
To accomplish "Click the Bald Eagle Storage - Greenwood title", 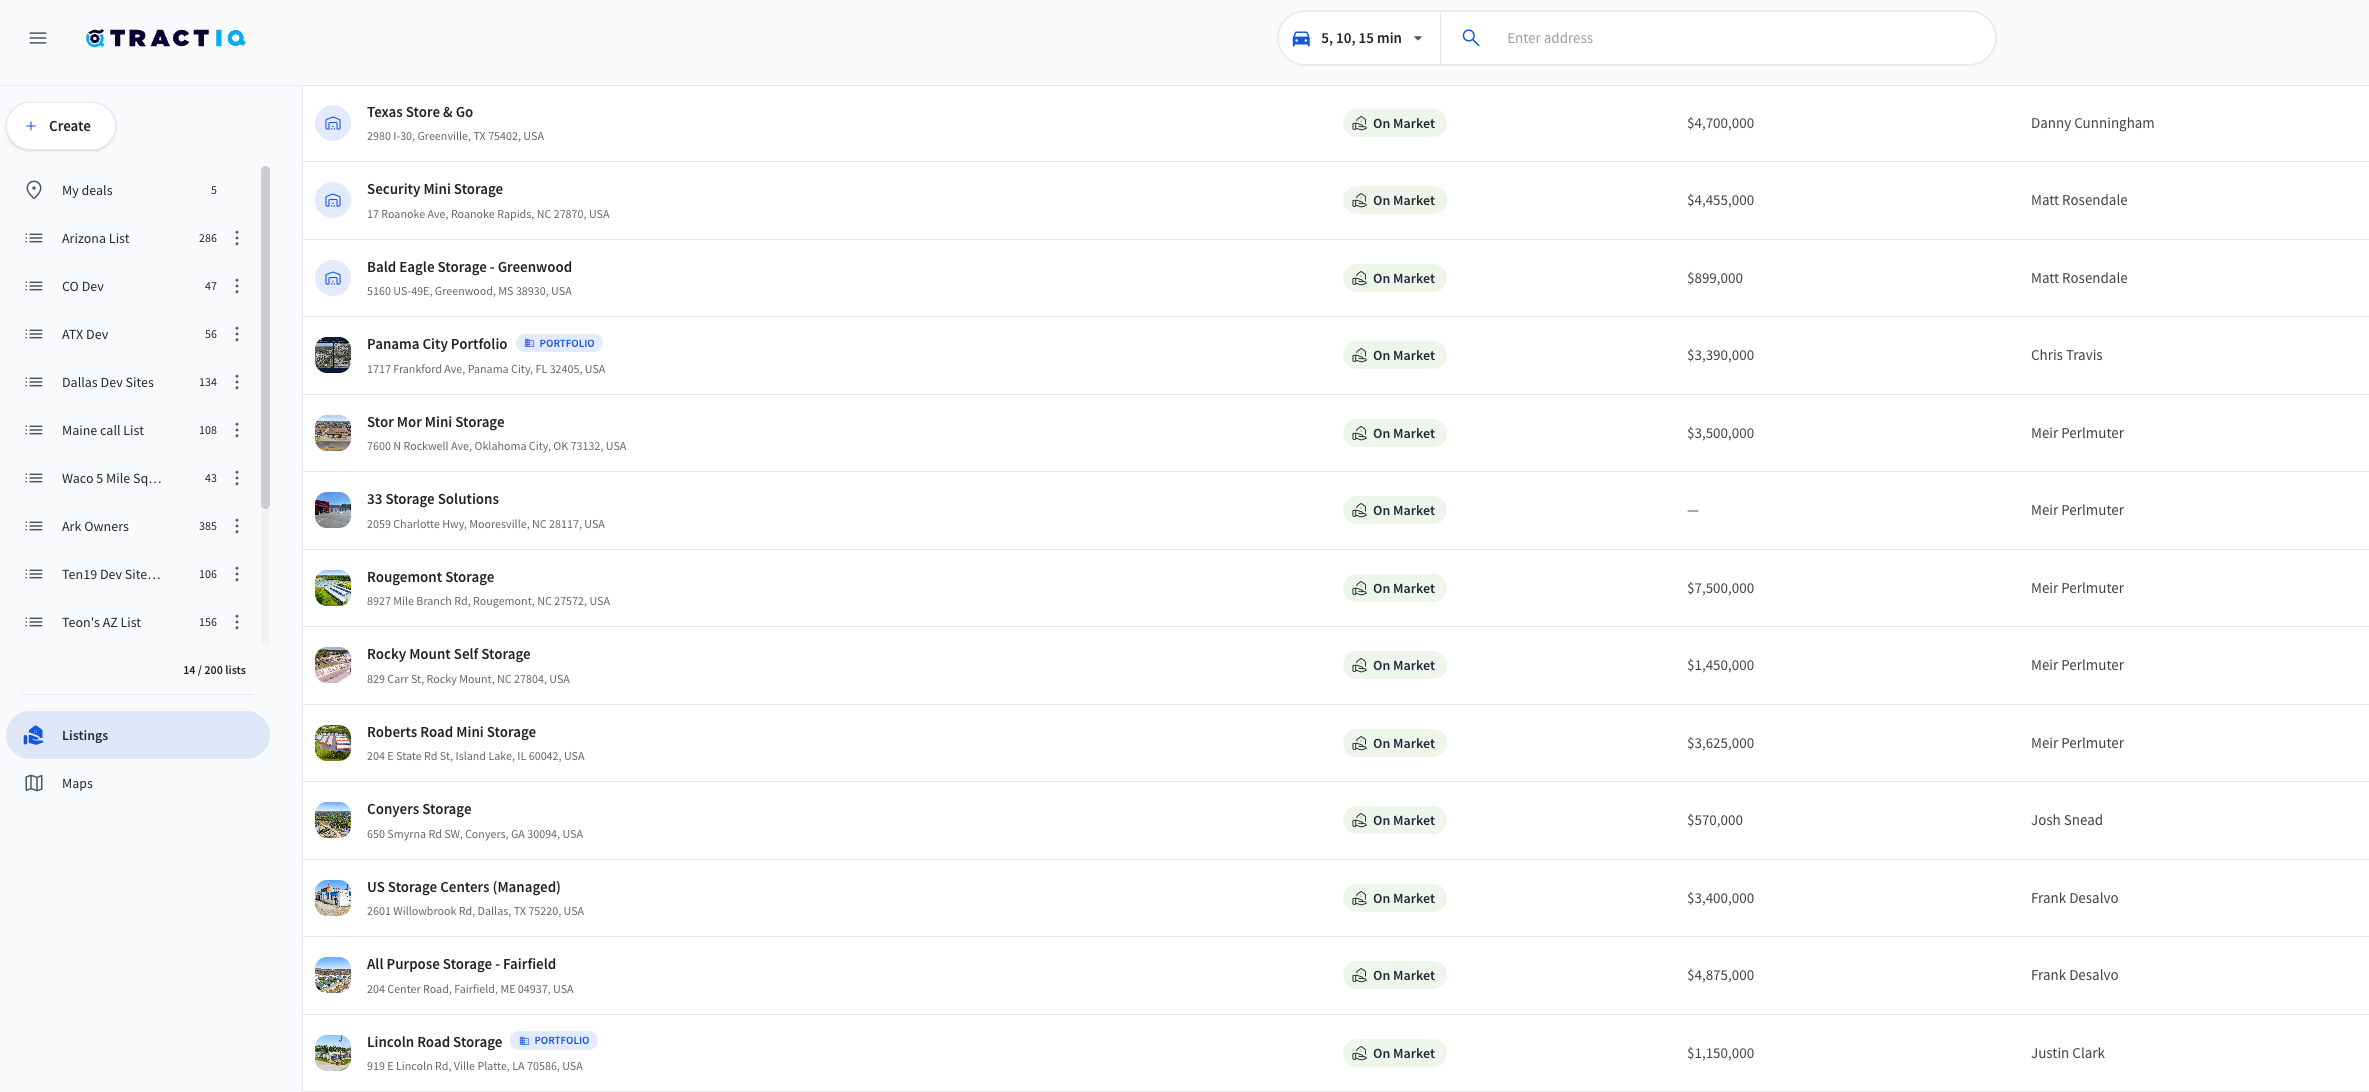I will 469,267.
